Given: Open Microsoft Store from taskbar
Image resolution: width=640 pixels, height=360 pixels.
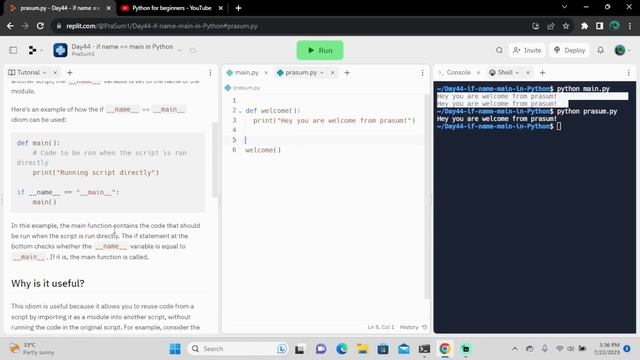Looking at the screenshot, I should [383, 349].
